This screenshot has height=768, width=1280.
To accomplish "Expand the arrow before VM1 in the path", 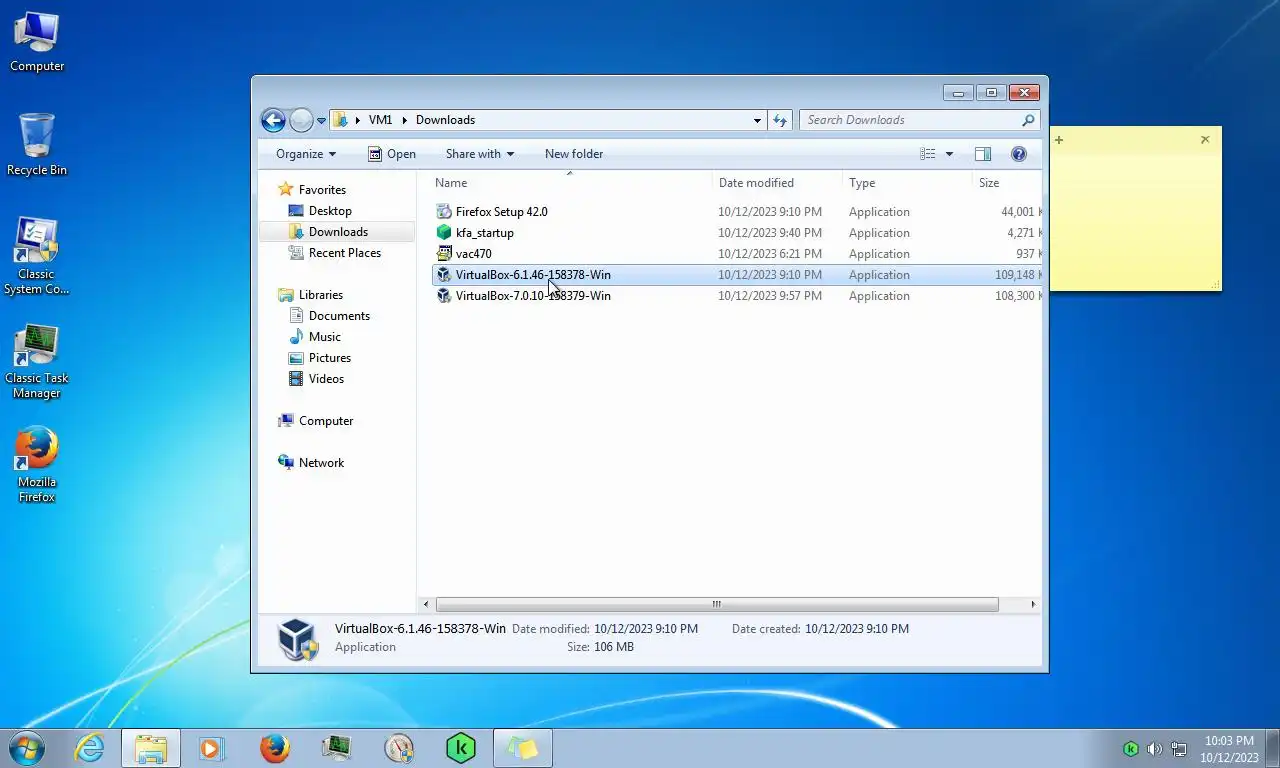I will click(x=357, y=120).
